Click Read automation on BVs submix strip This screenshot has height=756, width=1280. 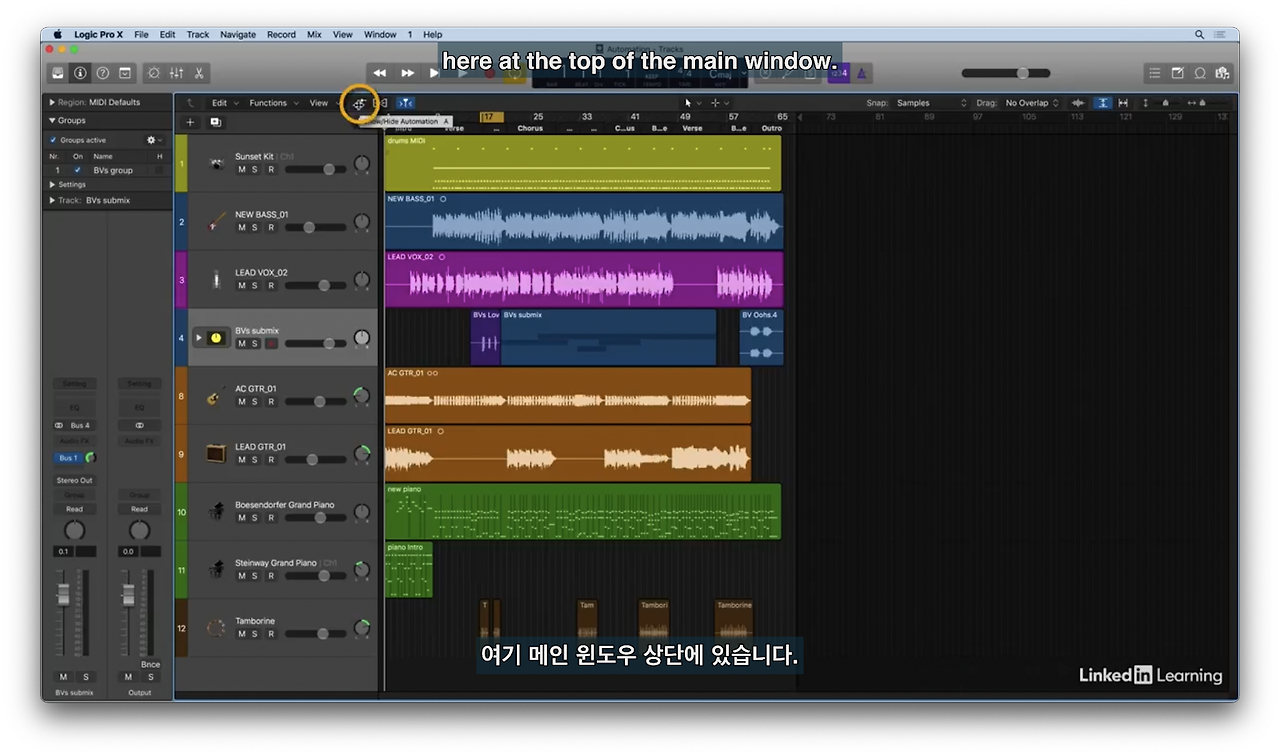pyautogui.click(x=75, y=509)
